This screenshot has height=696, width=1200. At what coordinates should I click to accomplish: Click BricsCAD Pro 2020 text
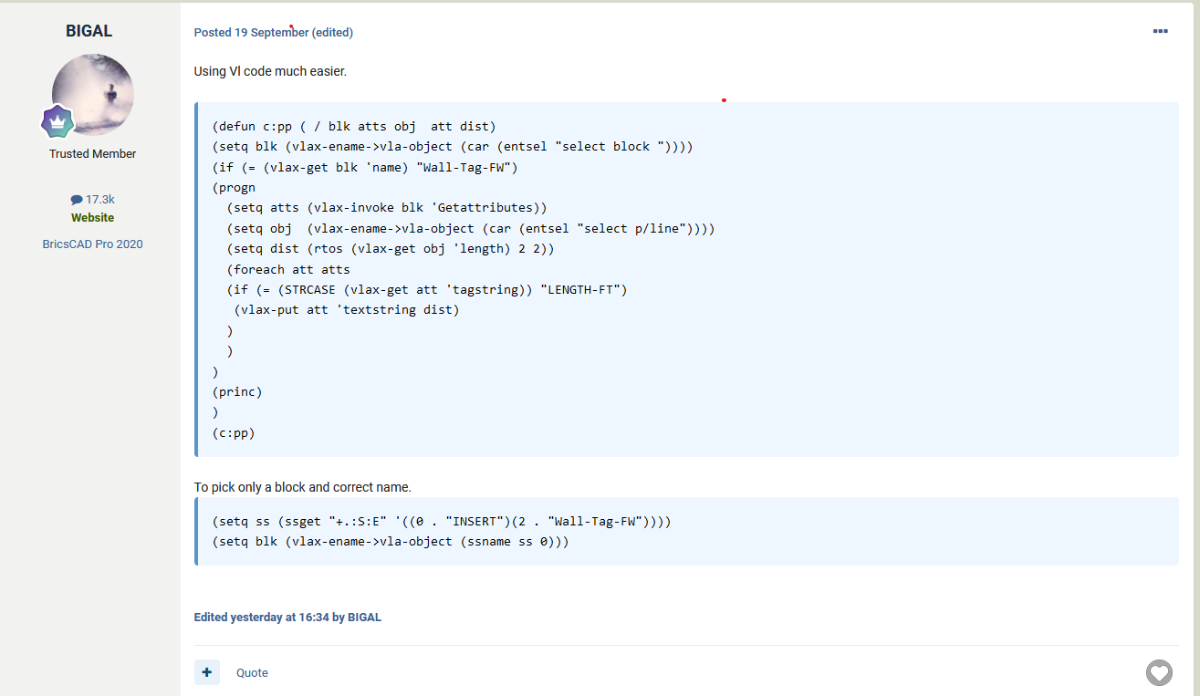point(92,244)
